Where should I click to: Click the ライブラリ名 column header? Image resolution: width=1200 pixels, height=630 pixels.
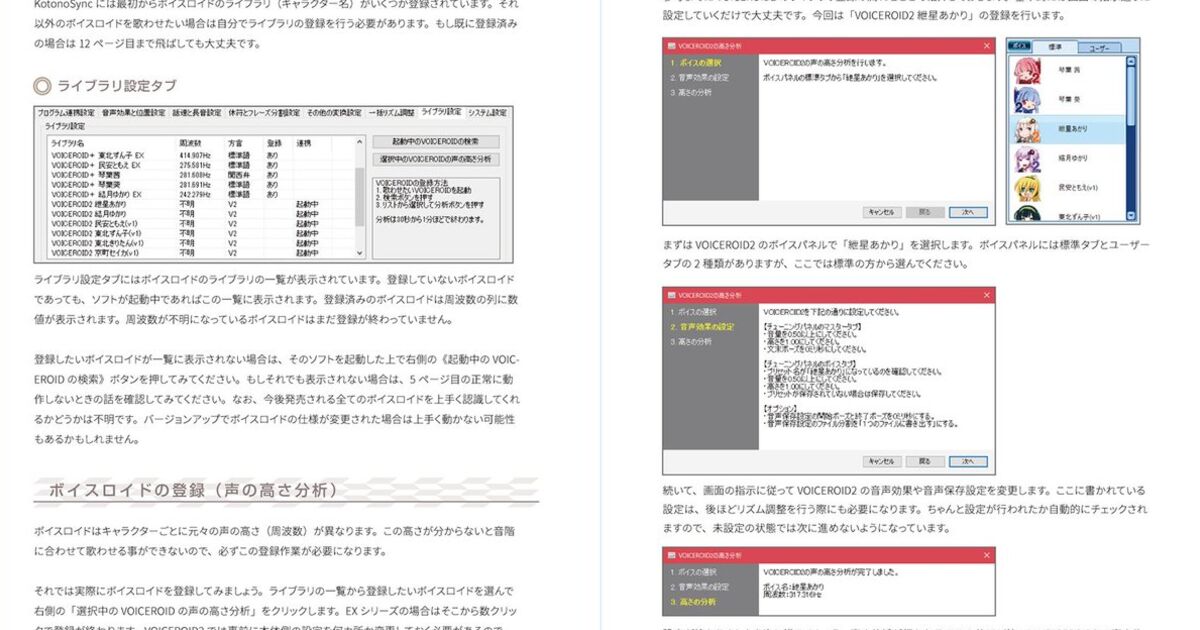tap(110, 143)
